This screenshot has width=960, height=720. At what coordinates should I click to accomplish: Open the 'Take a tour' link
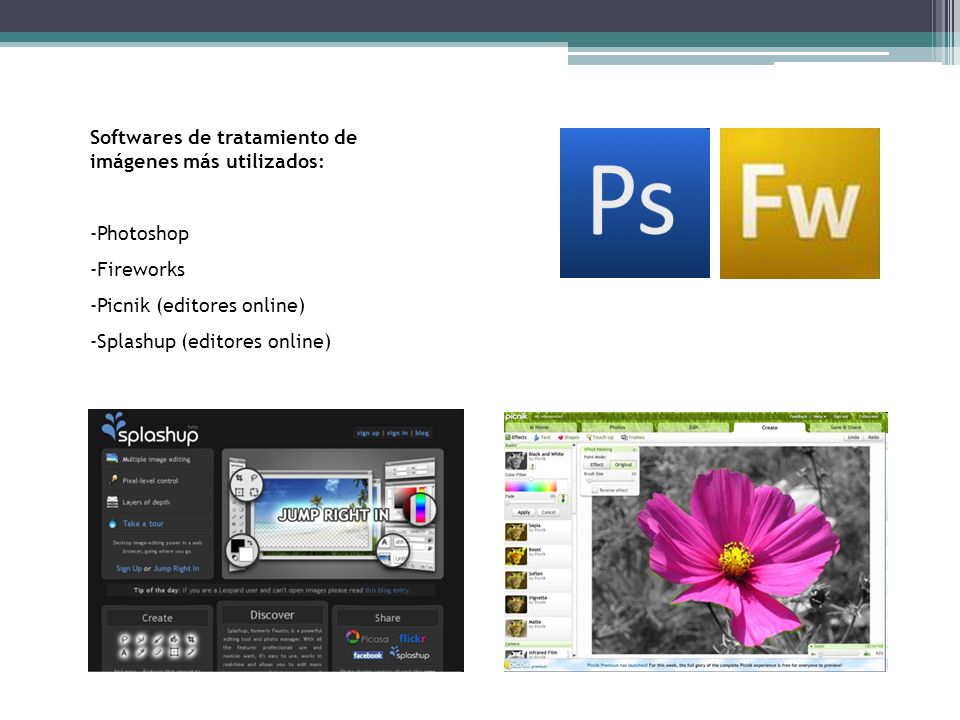tap(143, 523)
